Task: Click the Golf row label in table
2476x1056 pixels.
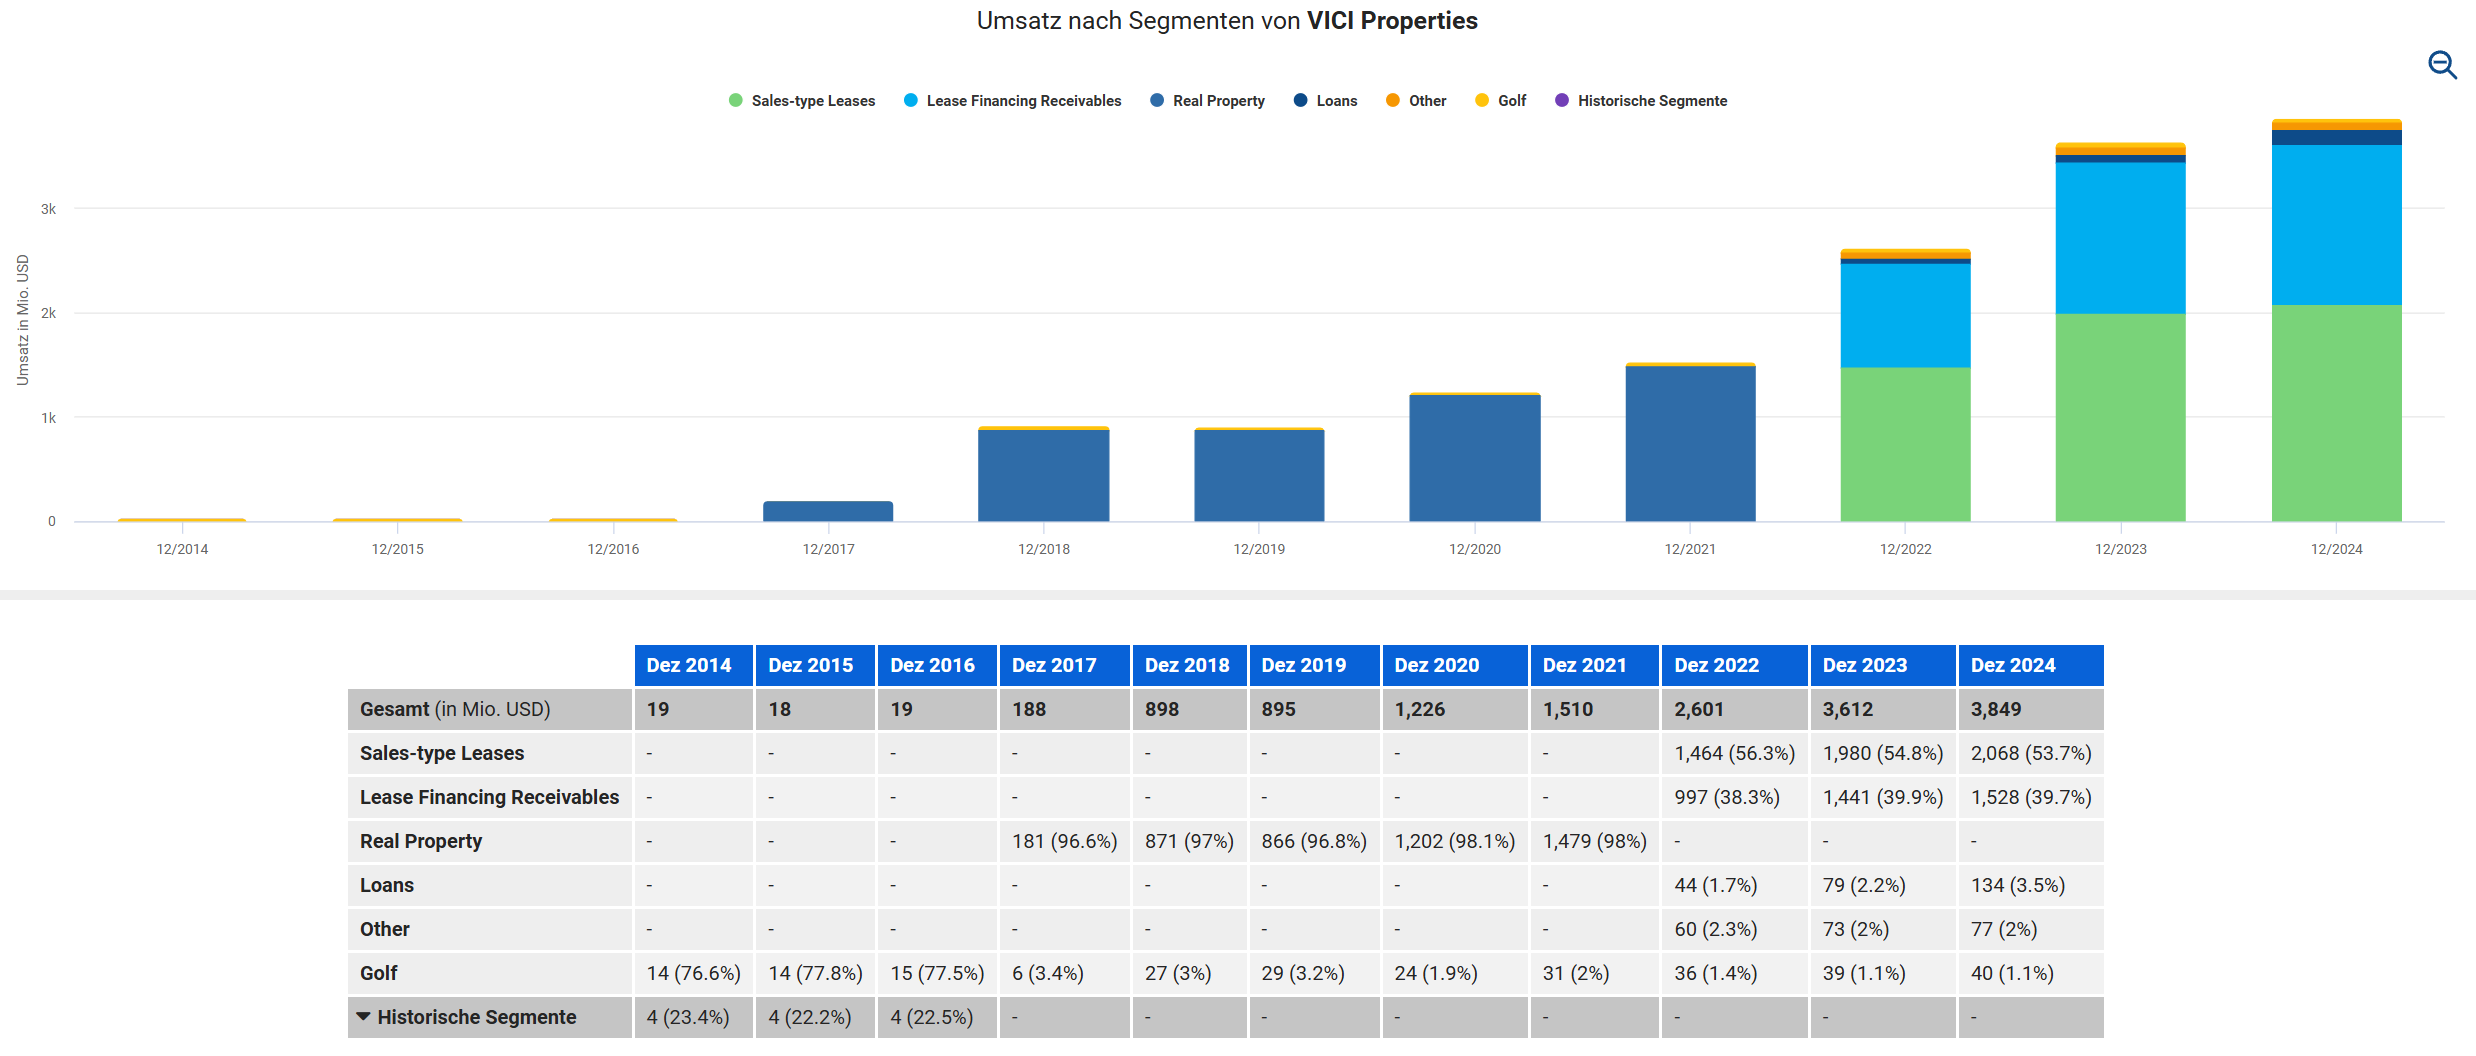Action: pos(379,973)
